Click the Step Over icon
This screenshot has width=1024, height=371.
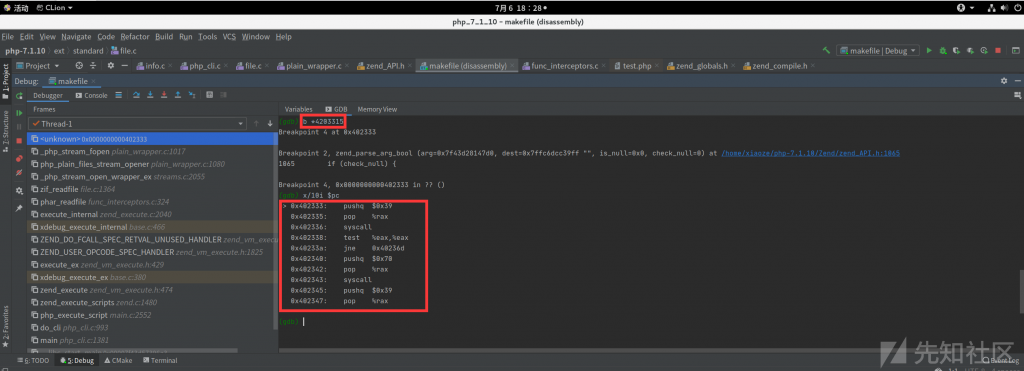tap(136, 95)
